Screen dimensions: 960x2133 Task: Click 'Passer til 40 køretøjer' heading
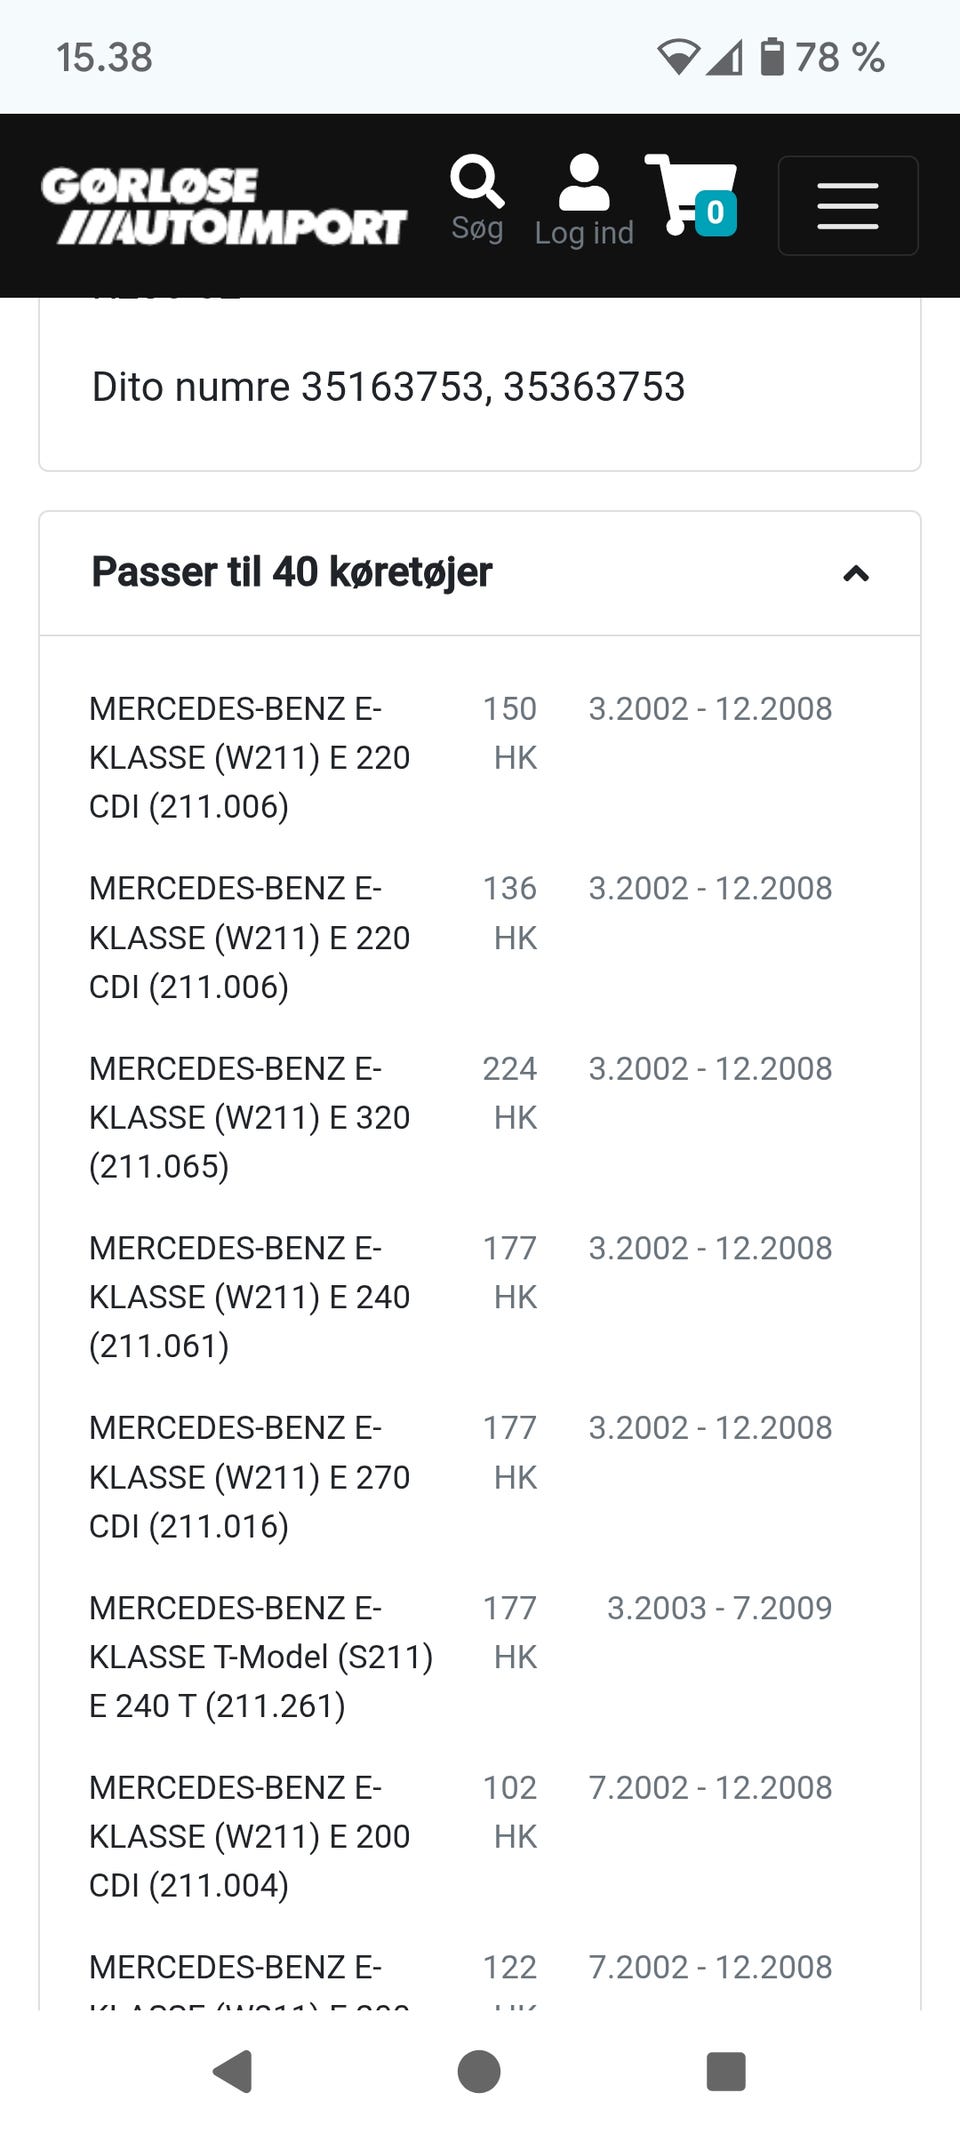[x=291, y=573]
